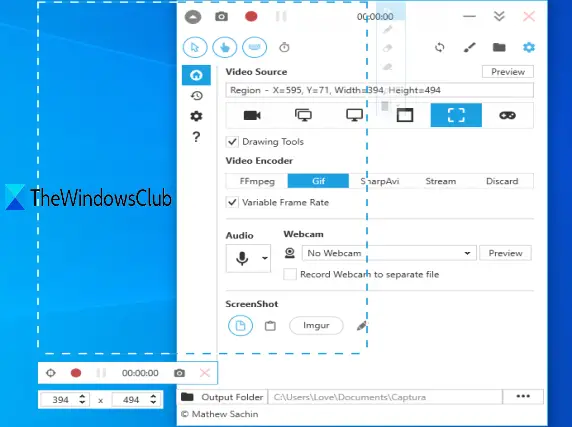The height and width of the screenshot is (427, 572).
Task: Click the region width field showing 394
Action: point(61,400)
